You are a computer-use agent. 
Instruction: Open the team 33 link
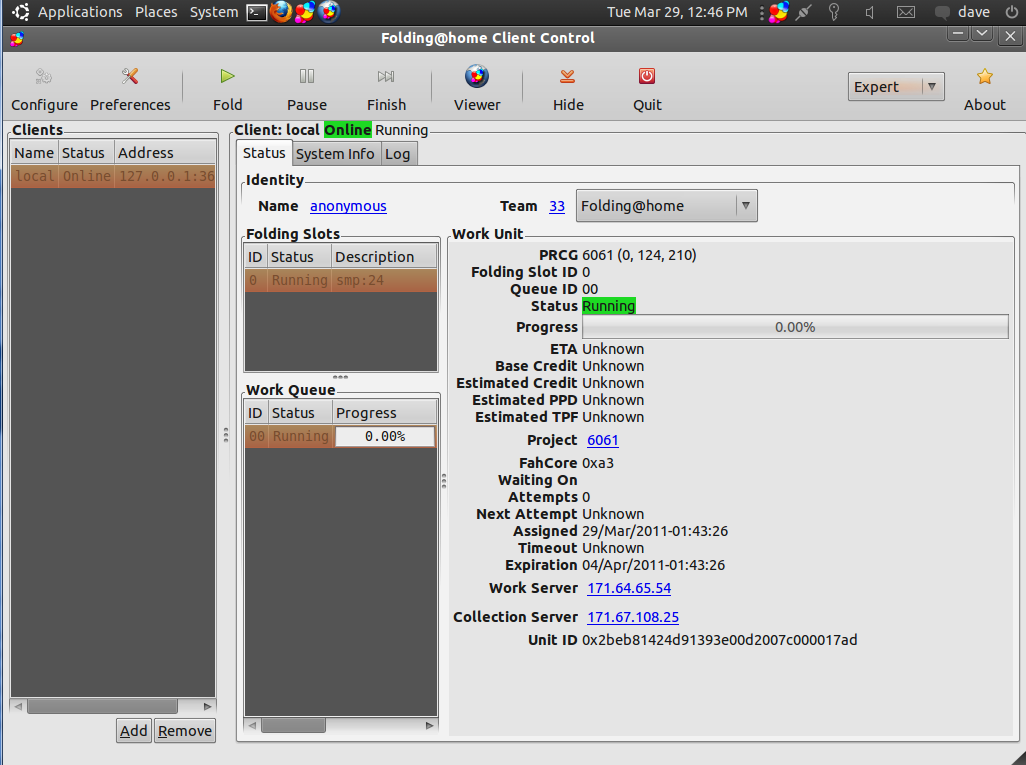click(x=557, y=206)
